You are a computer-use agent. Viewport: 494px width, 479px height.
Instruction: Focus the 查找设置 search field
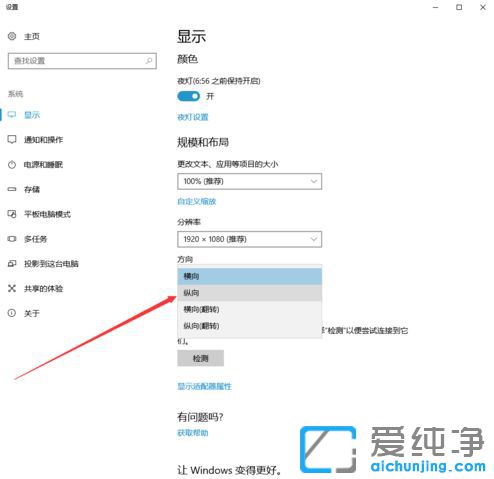(x=82, y=61)
